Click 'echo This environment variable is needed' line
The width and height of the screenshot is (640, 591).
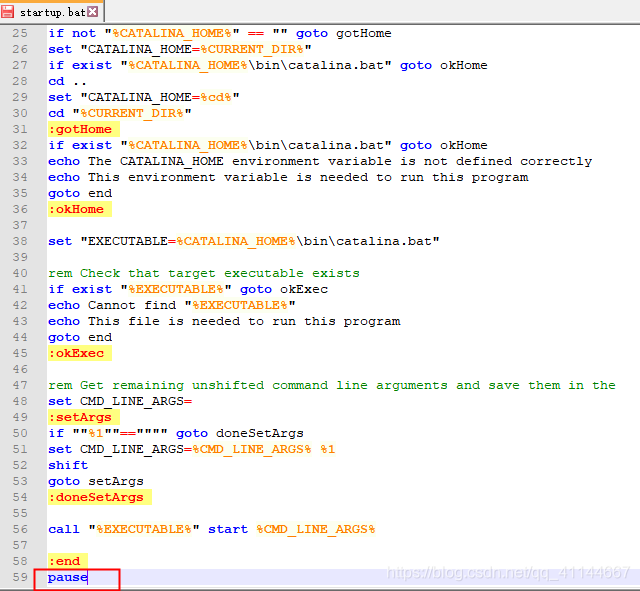point(288,177)
